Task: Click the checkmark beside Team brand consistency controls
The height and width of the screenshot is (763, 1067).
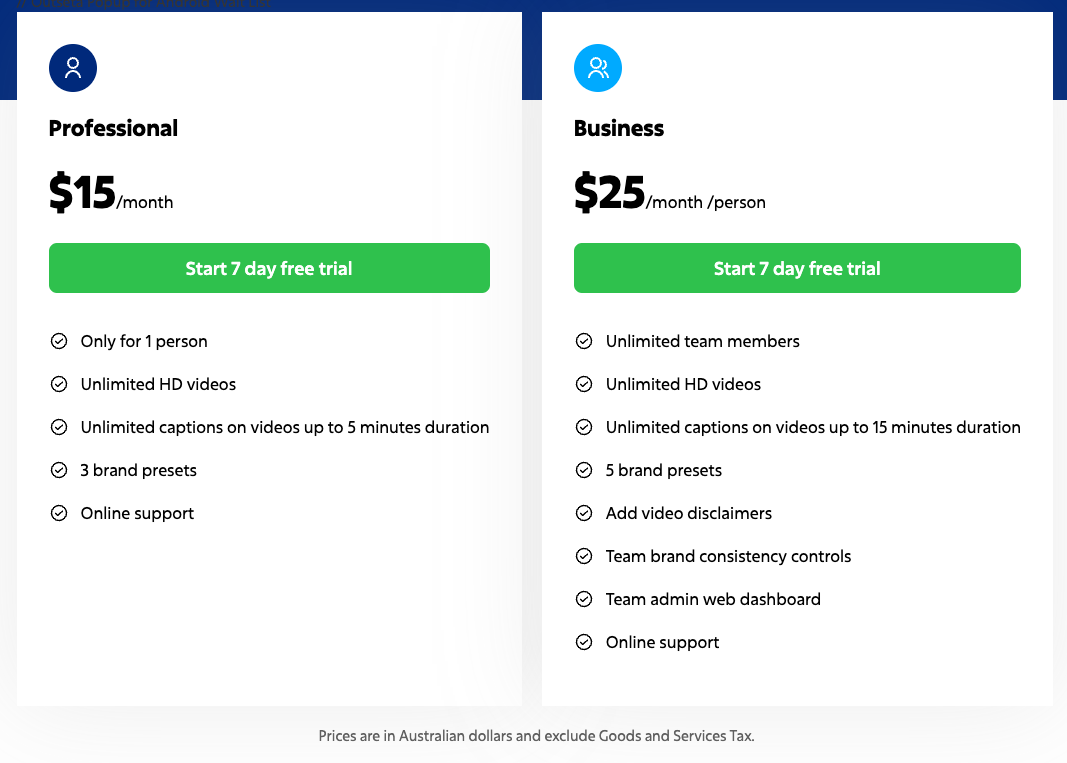Action: click(583, 556)
